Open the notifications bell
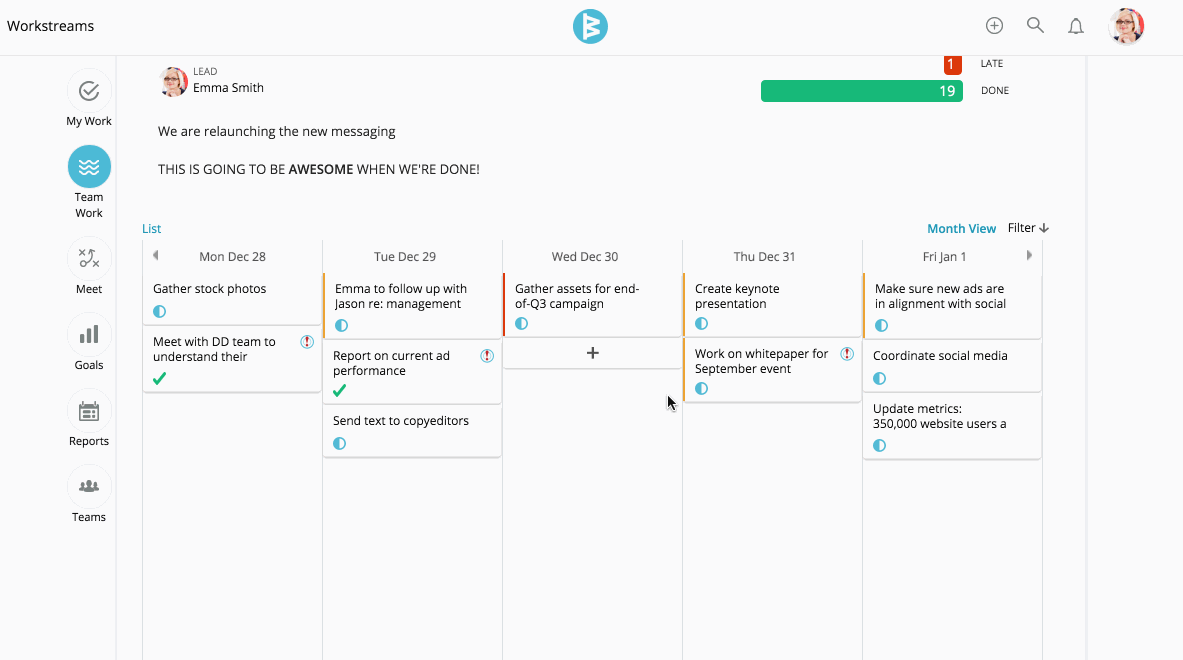Screen dimensions: 1183x660 pyautogui.click(x=1076, y=25)
